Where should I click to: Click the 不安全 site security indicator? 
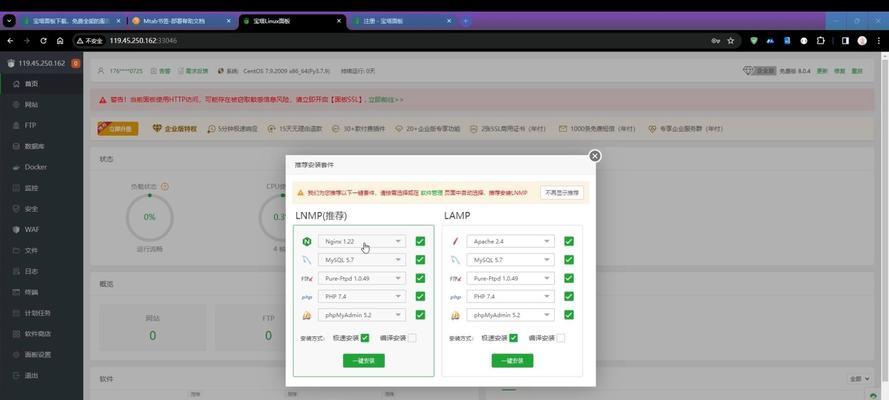coord(90,41)
